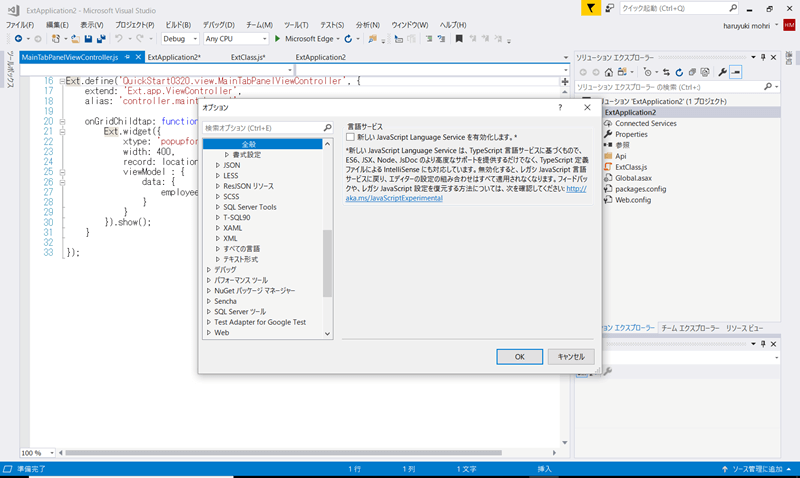Expand the デバッグ options node

click(x=209, y=270)
